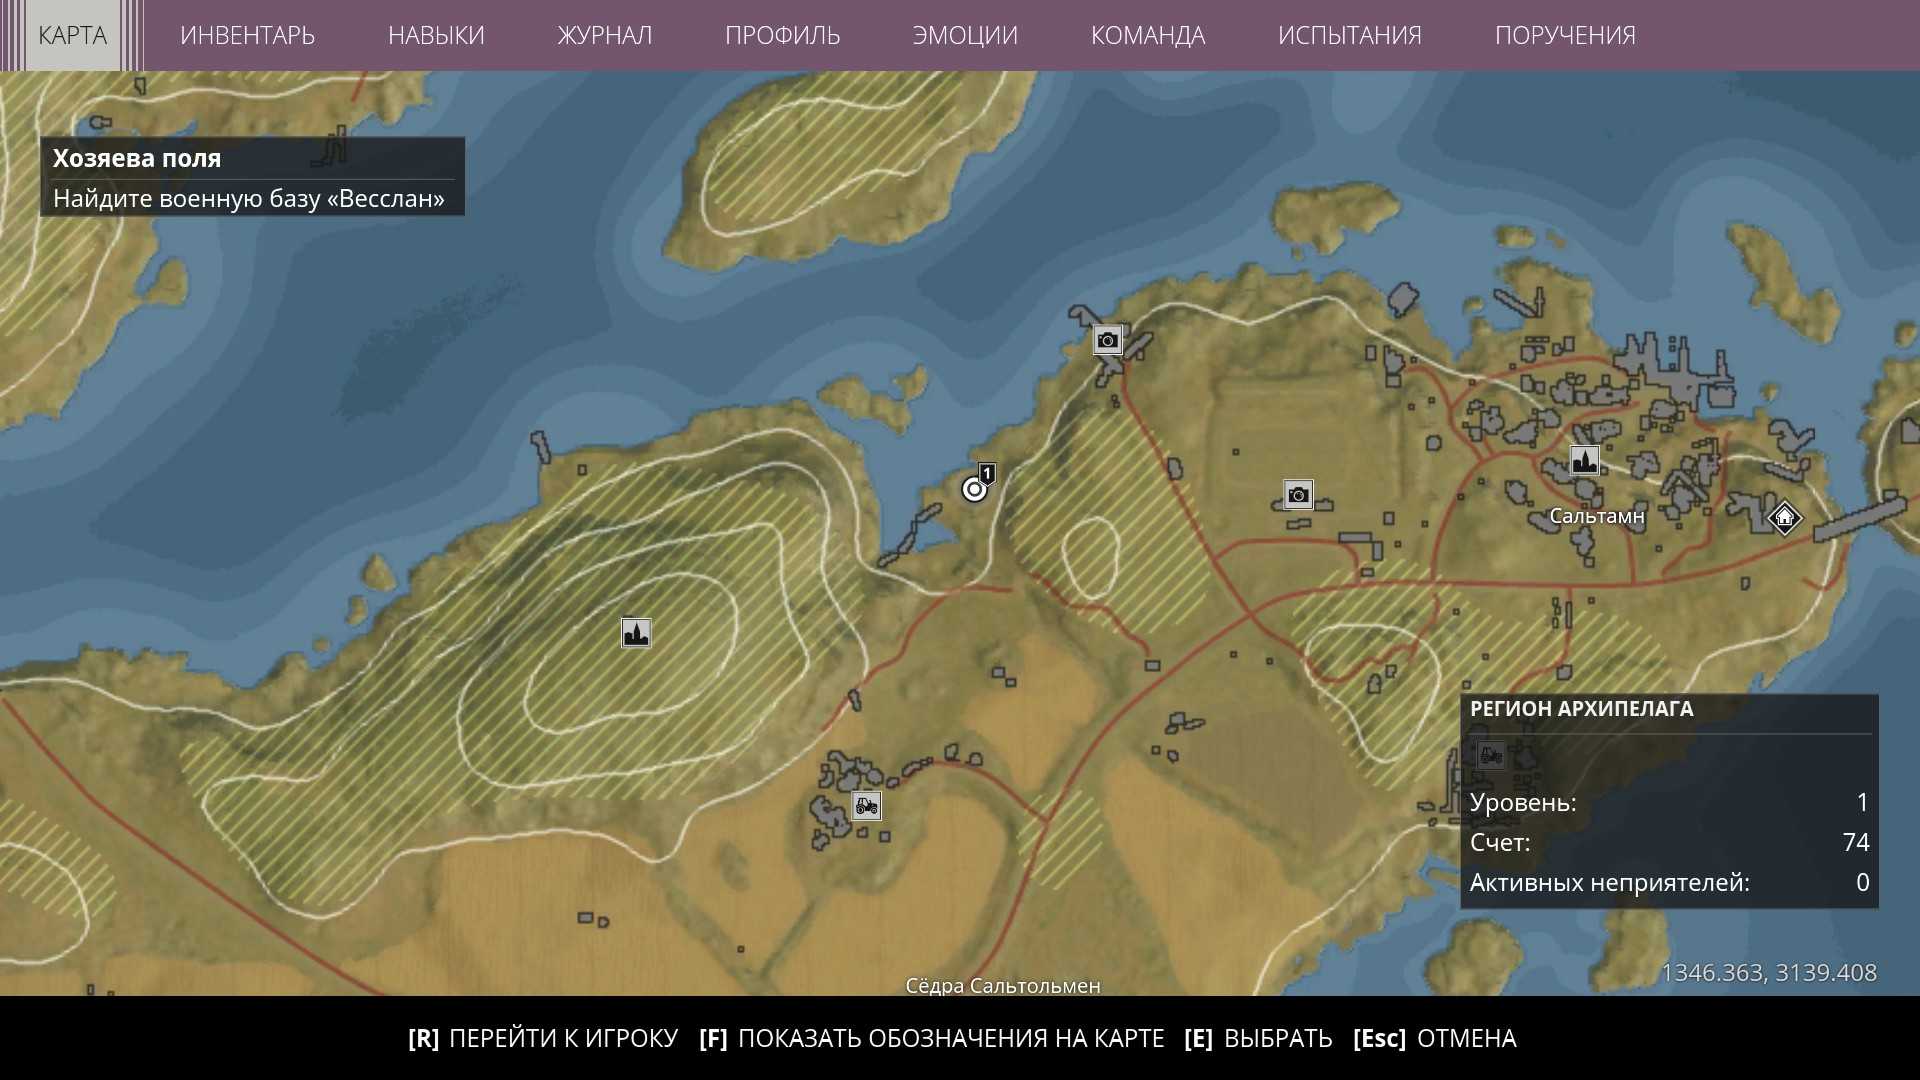Viewport: 1920px width, 1080px height.
Task: Click the Сальтамн town label
Action: (1596, 516)
